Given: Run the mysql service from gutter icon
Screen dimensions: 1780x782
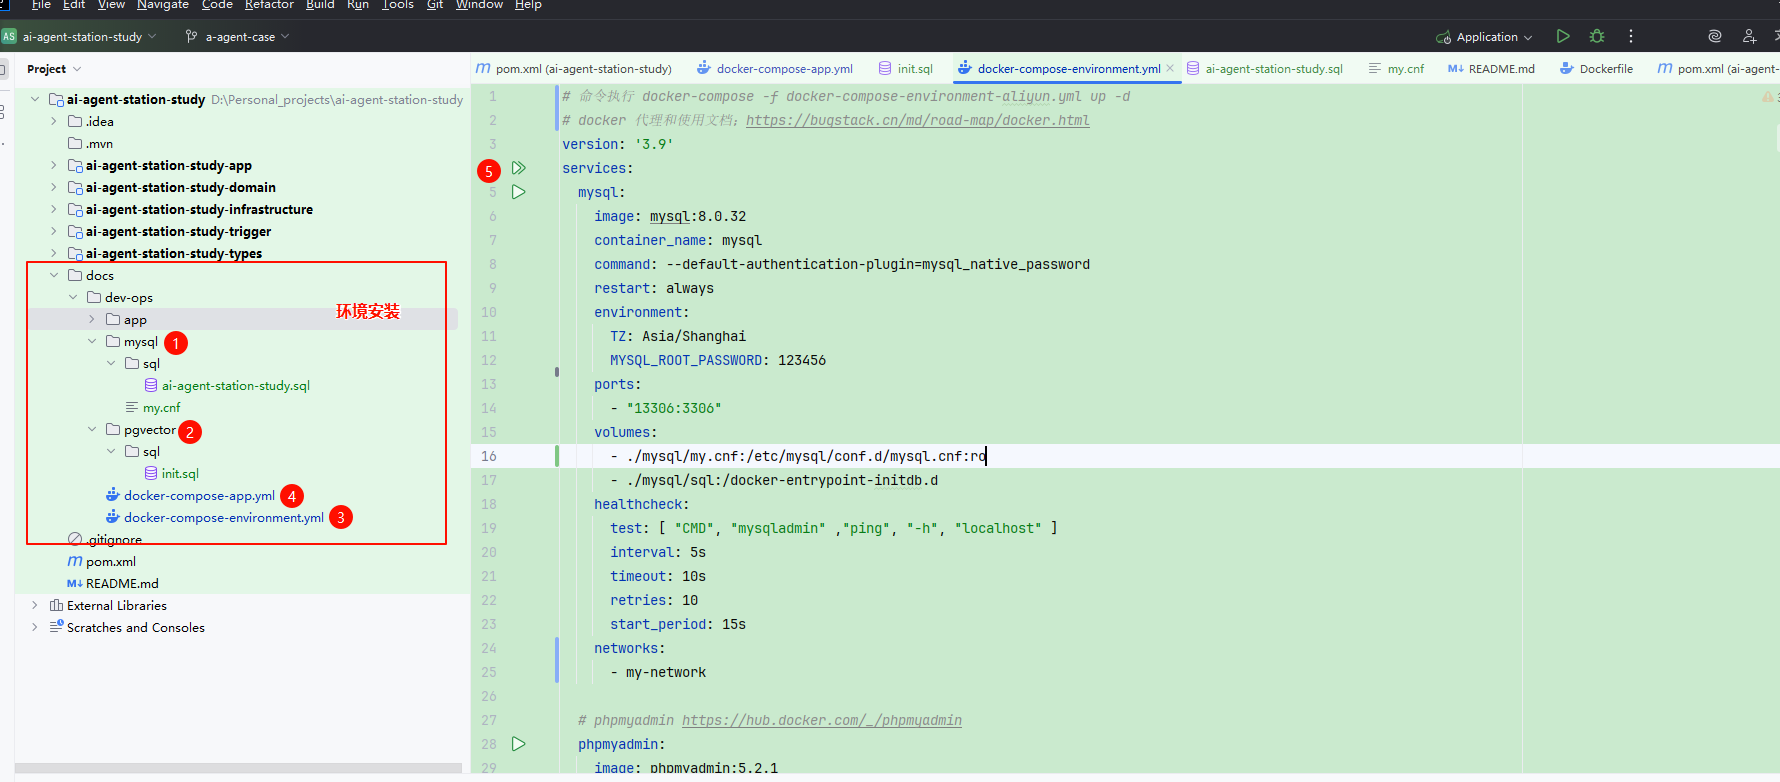Looking at the screenshot, I should click(519, 192).
